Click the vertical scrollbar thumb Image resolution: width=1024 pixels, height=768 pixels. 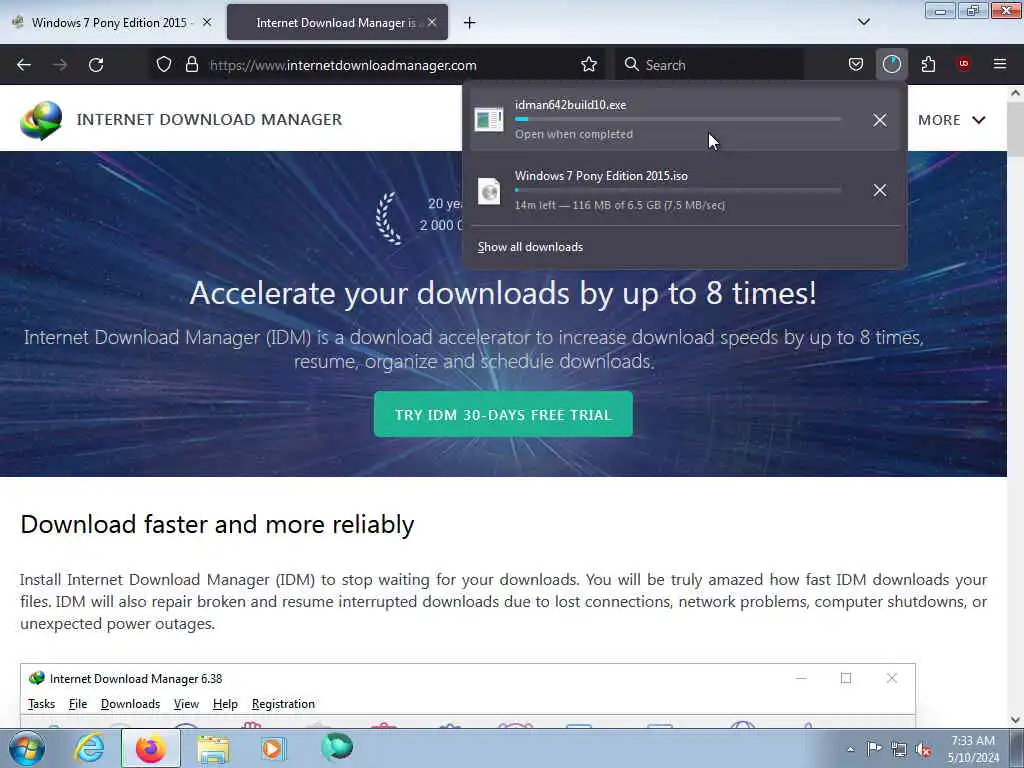1016,129
